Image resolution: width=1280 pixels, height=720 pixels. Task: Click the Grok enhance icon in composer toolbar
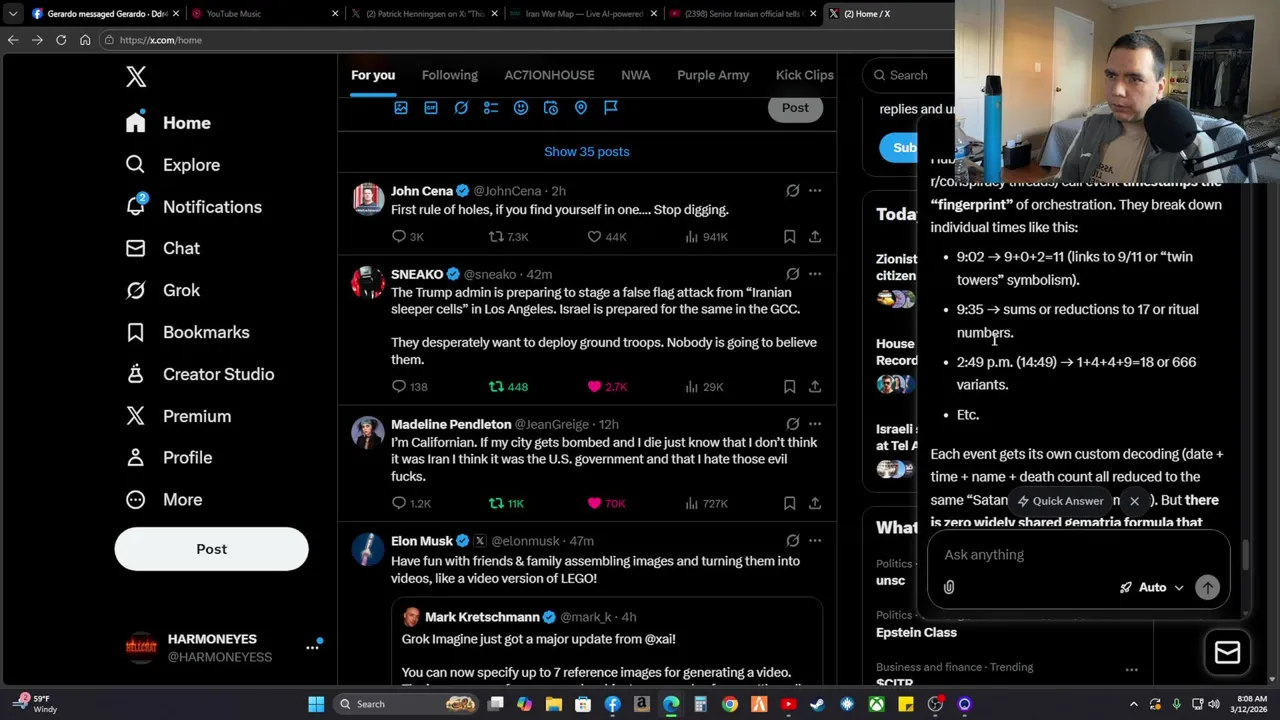[461, 107]
